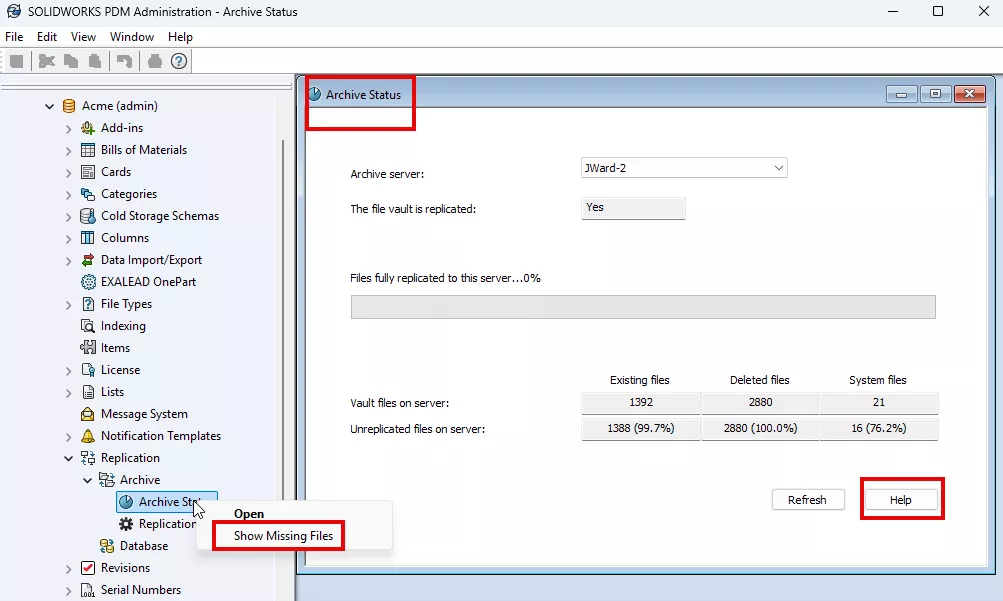Screen dimensions: 1003x601
Task: Open the File menu
Action: (14, 36)
